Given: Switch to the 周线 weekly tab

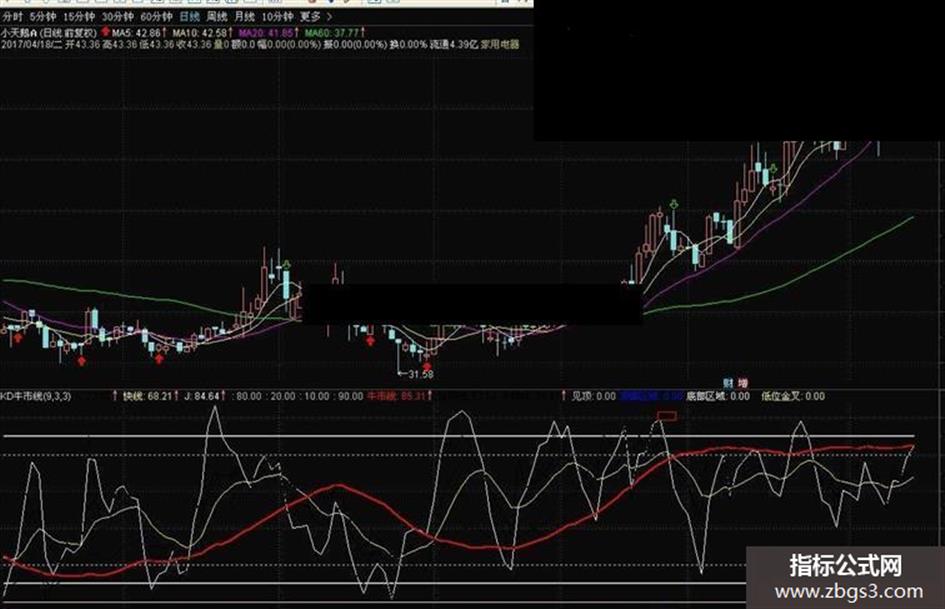Looking at the screenshot, I should (216, 17).
